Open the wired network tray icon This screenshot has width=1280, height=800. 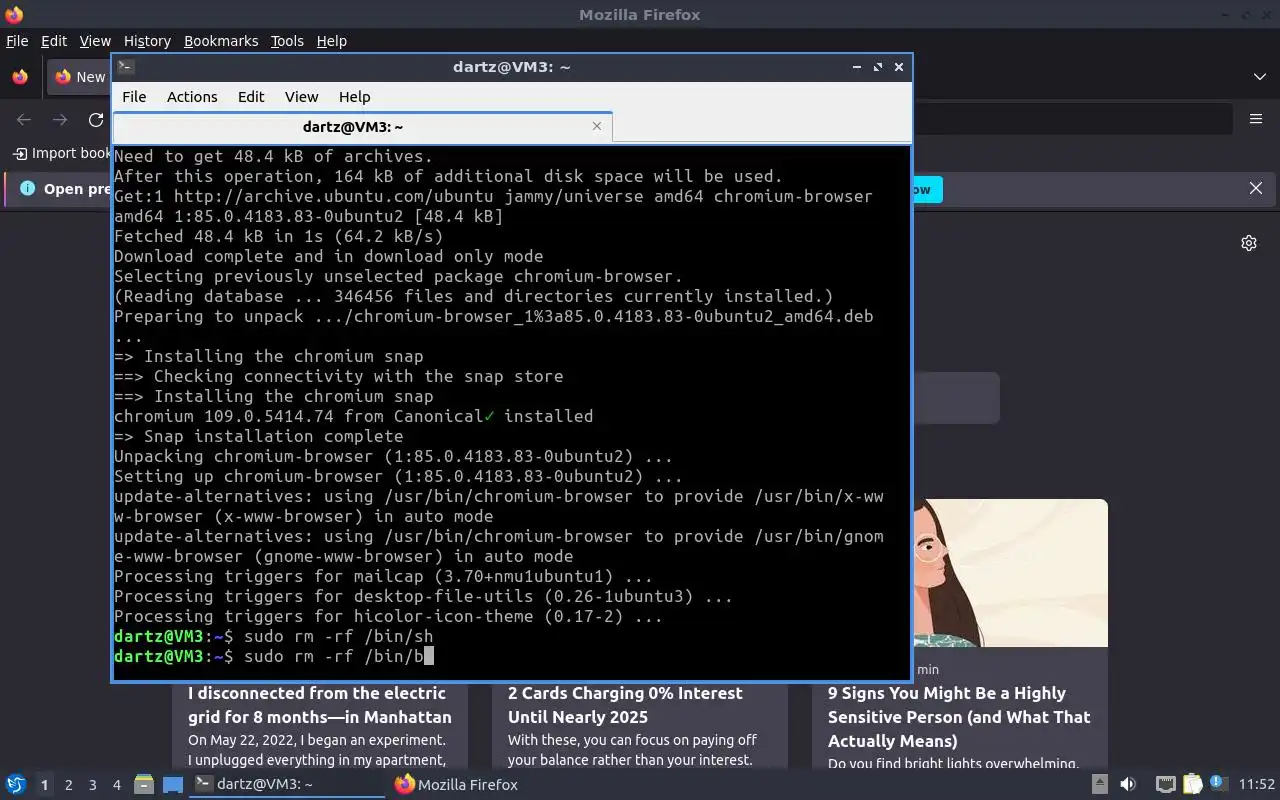click(1165, 785)
